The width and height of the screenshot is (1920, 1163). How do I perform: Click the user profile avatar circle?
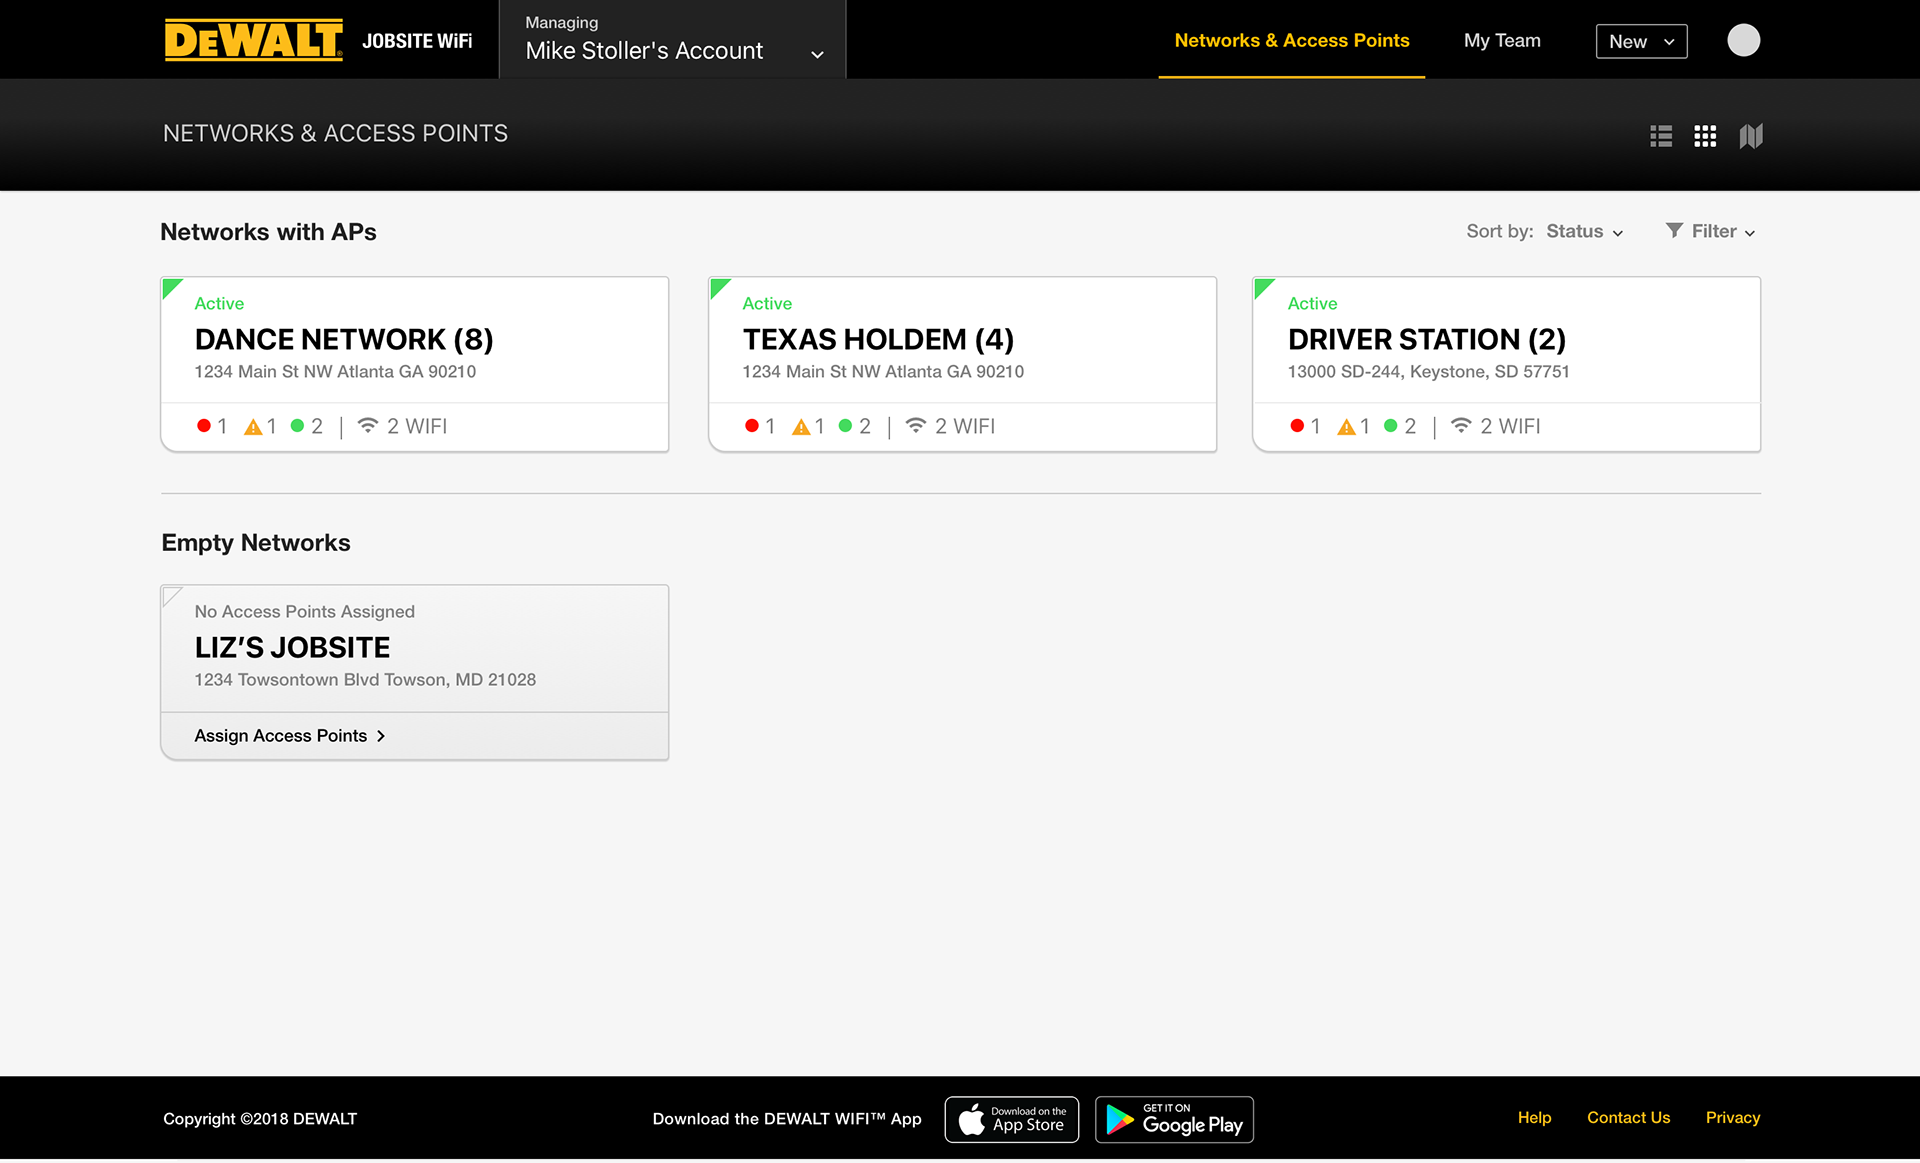click(1743, 41)
